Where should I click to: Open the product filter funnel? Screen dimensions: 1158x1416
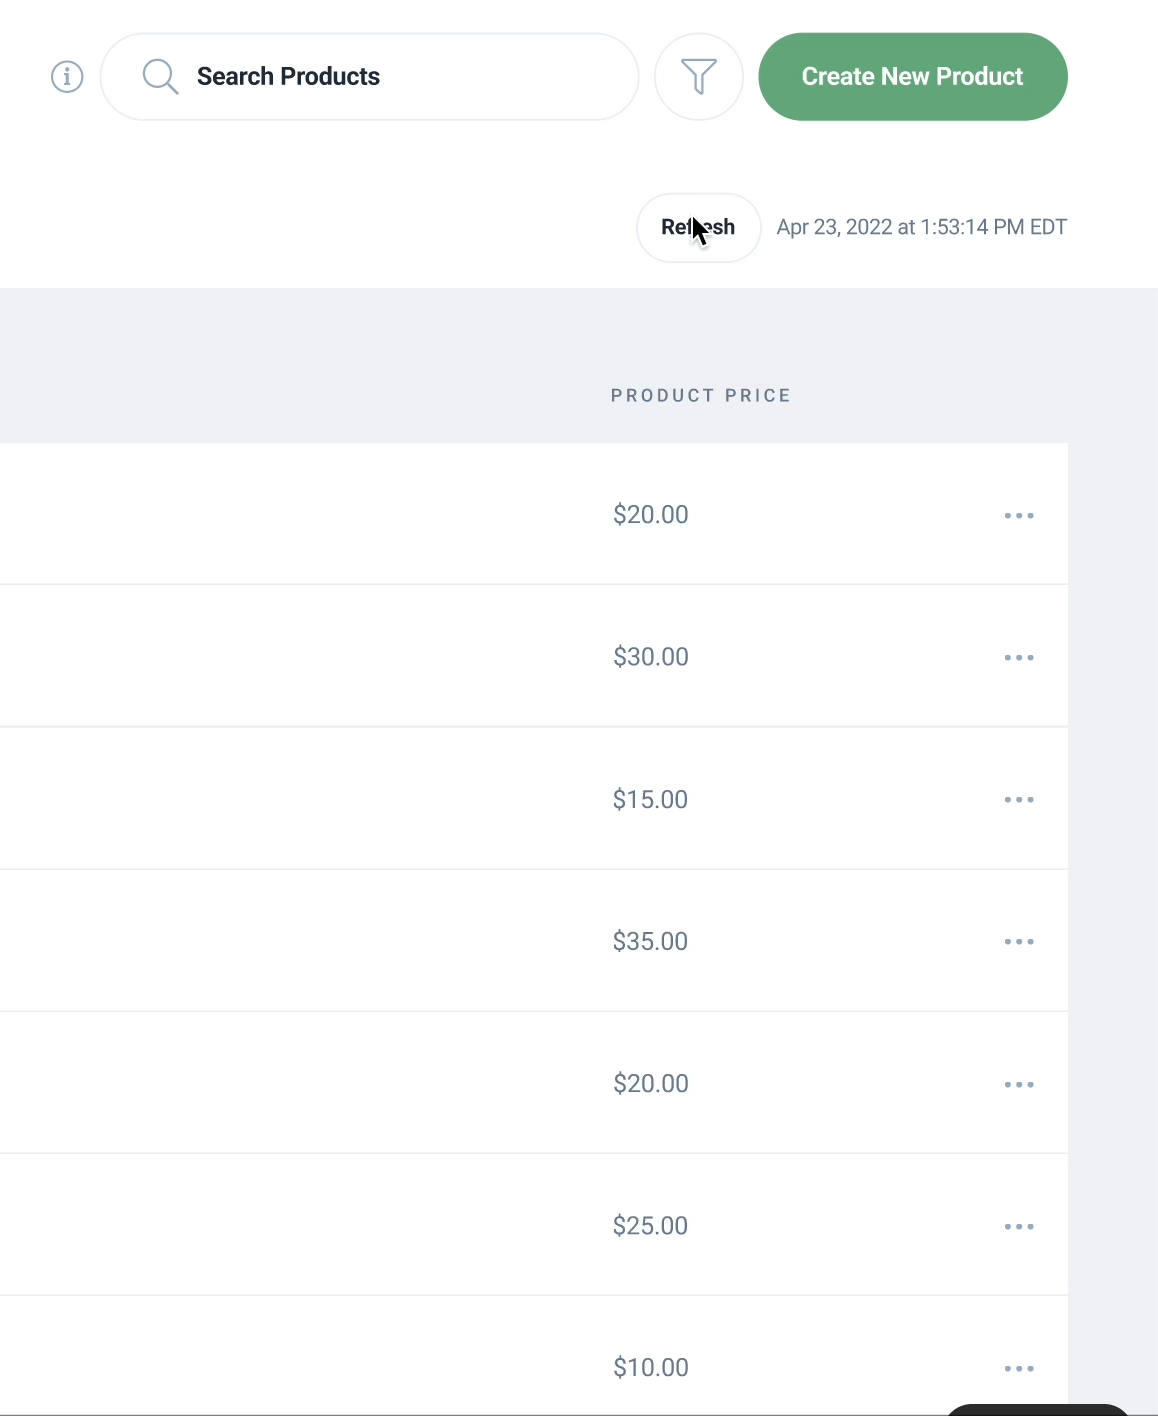(x=699, y=77)
